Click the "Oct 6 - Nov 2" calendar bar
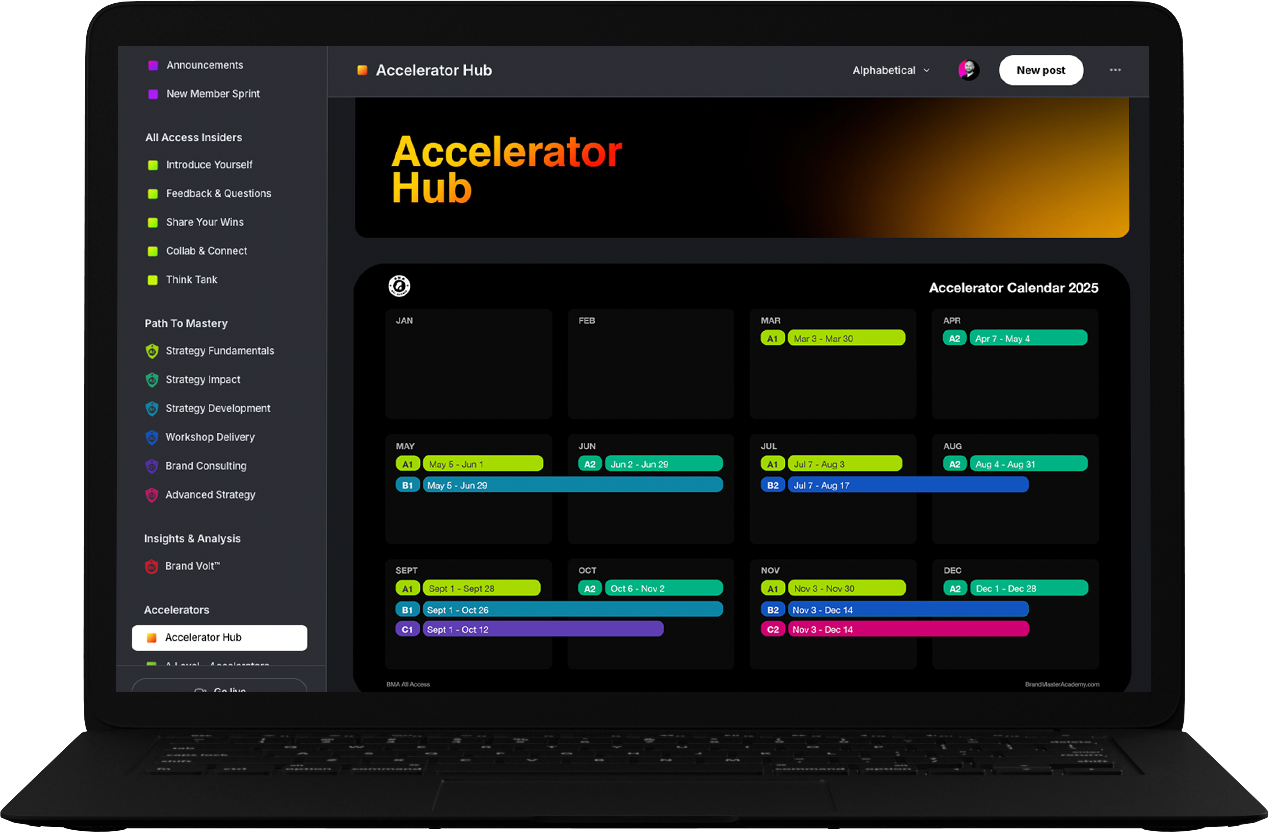The image size is (1269, 832). pos(664,588)
